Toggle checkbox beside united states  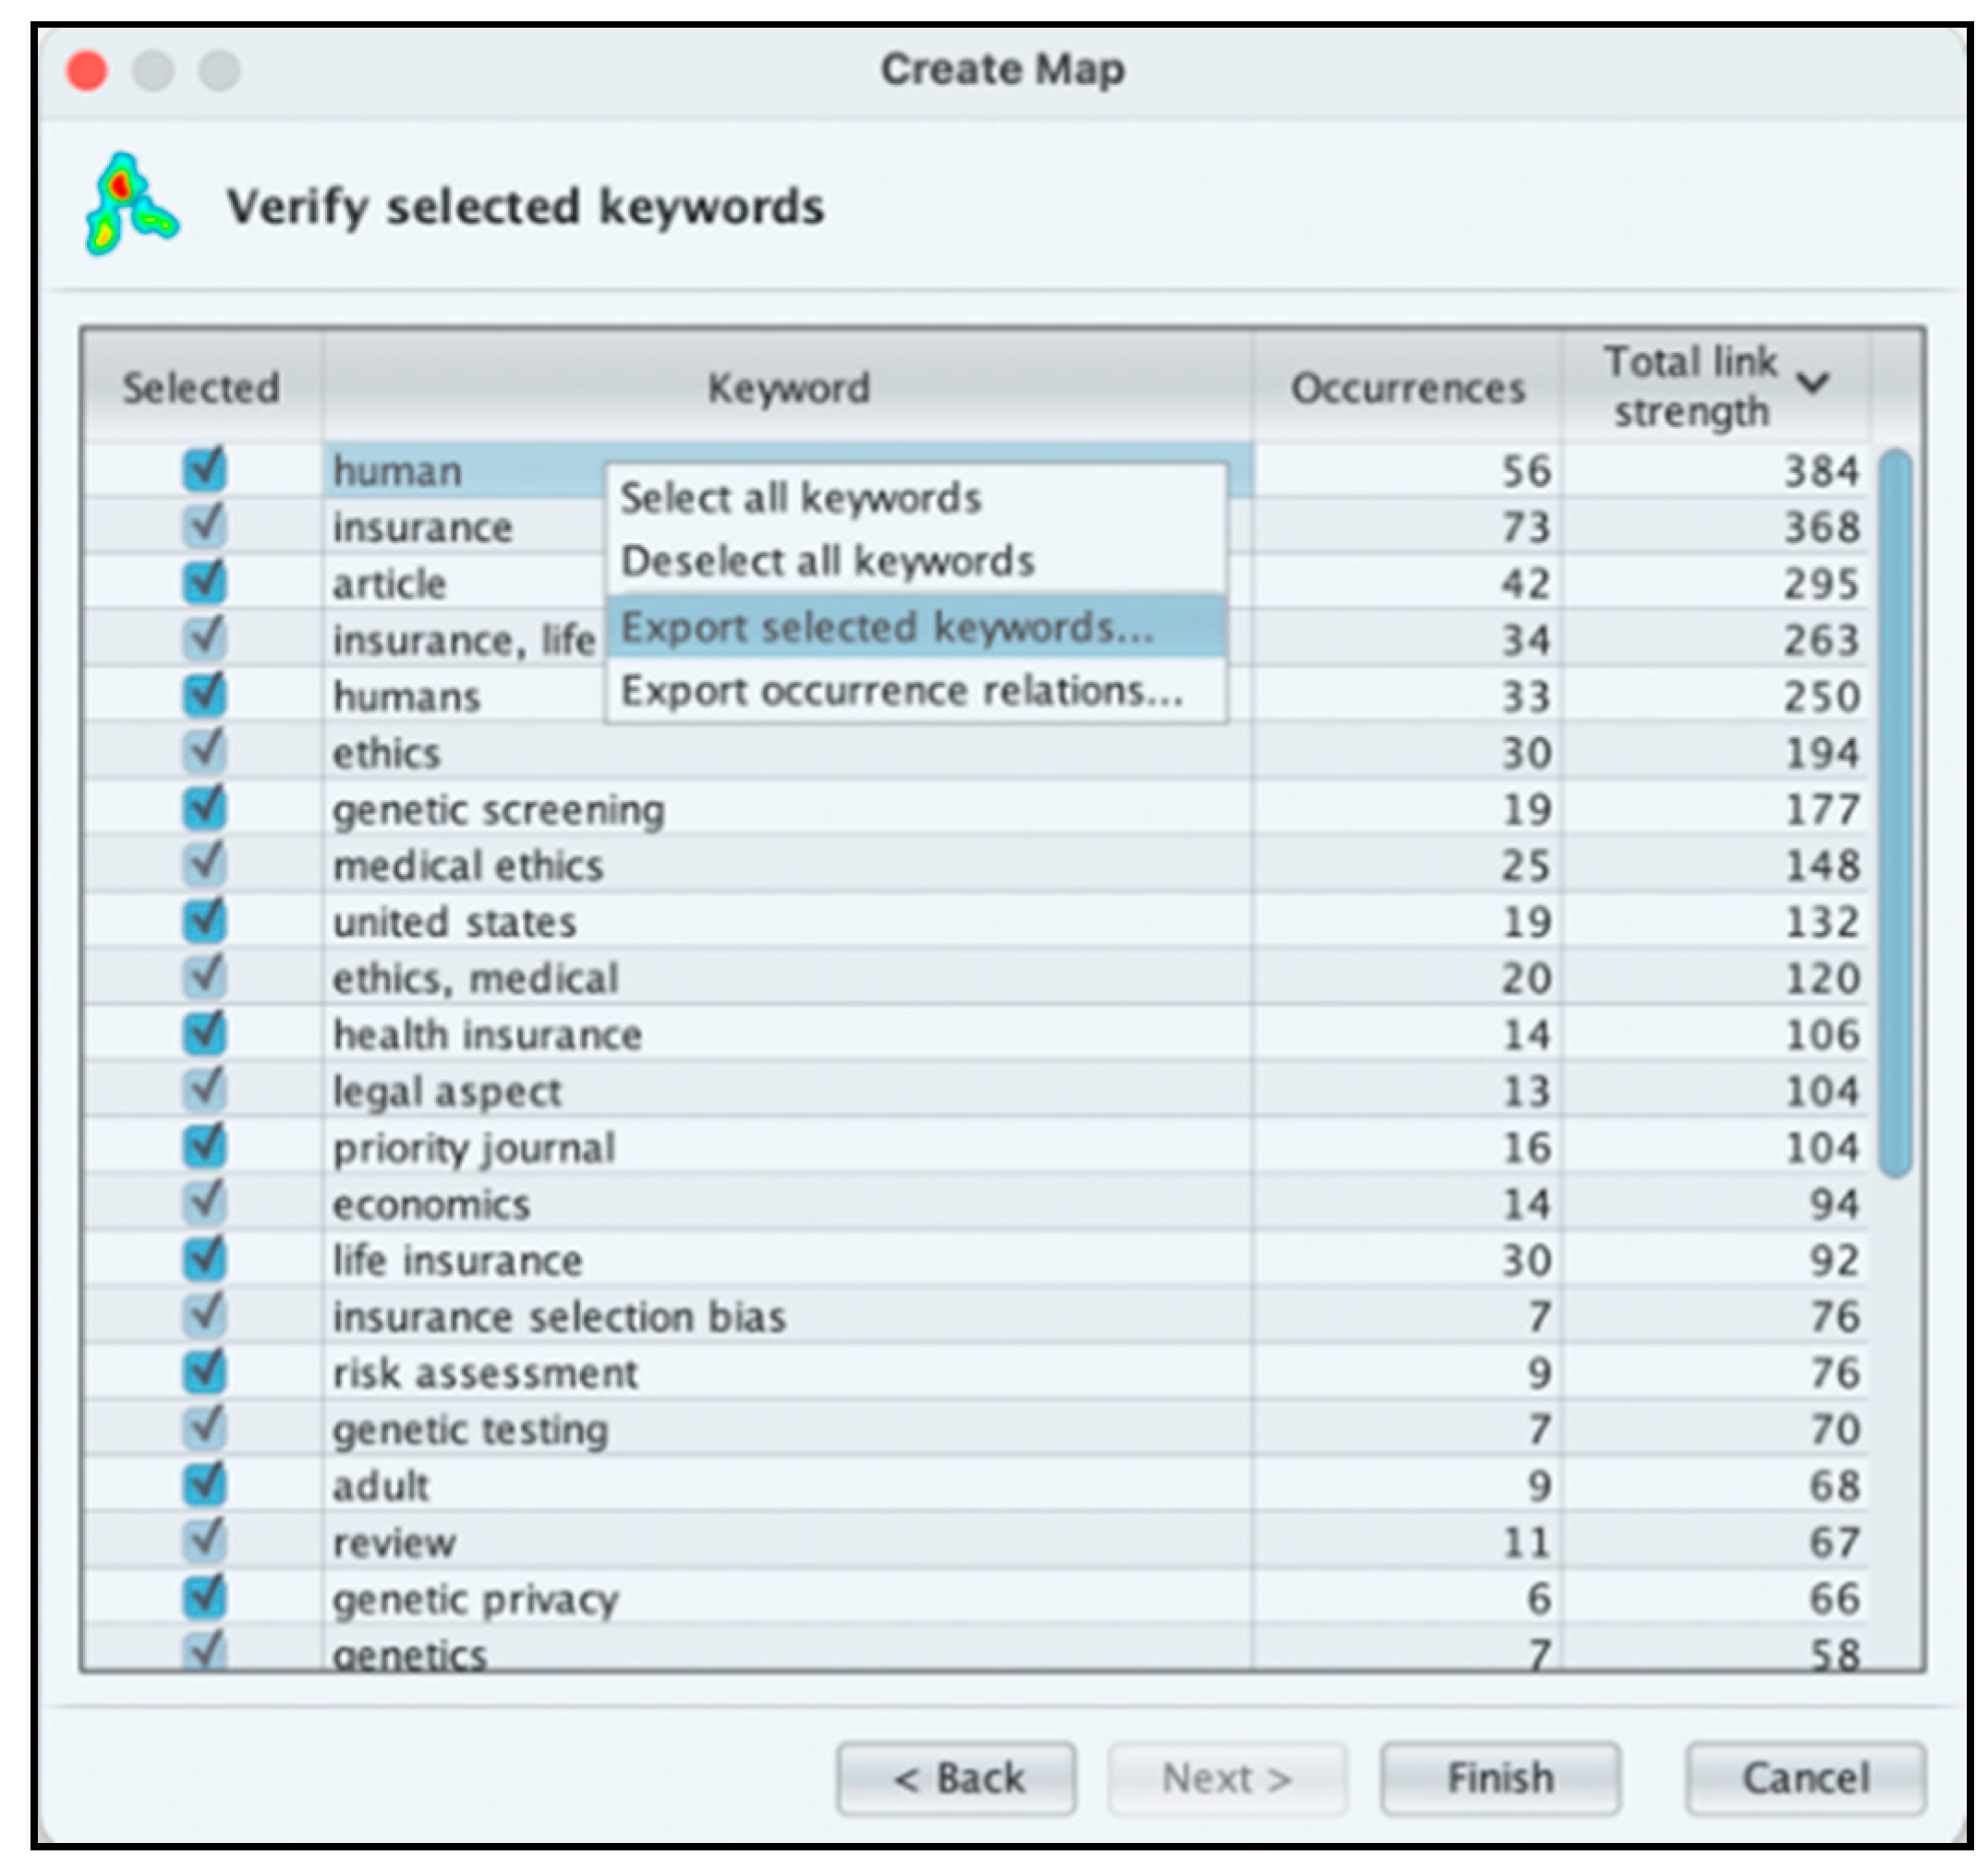click(x=205, y=921)
